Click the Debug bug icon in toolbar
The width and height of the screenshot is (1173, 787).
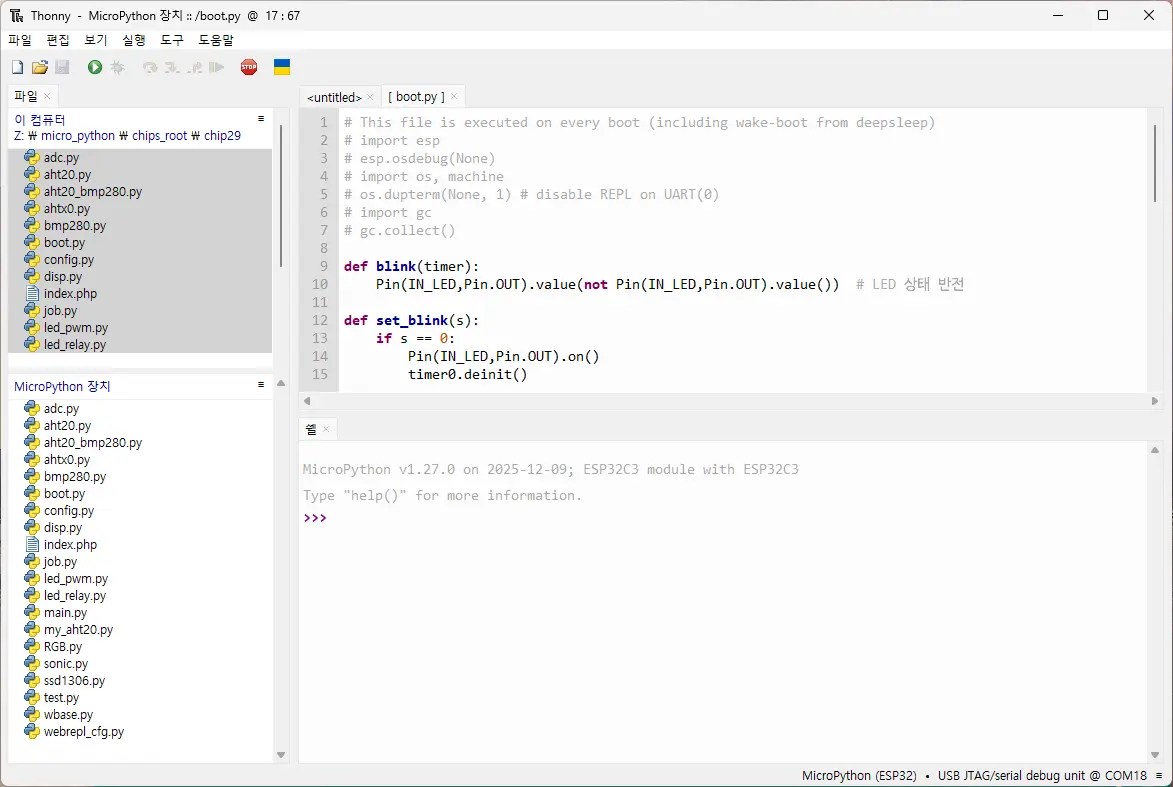117,67
